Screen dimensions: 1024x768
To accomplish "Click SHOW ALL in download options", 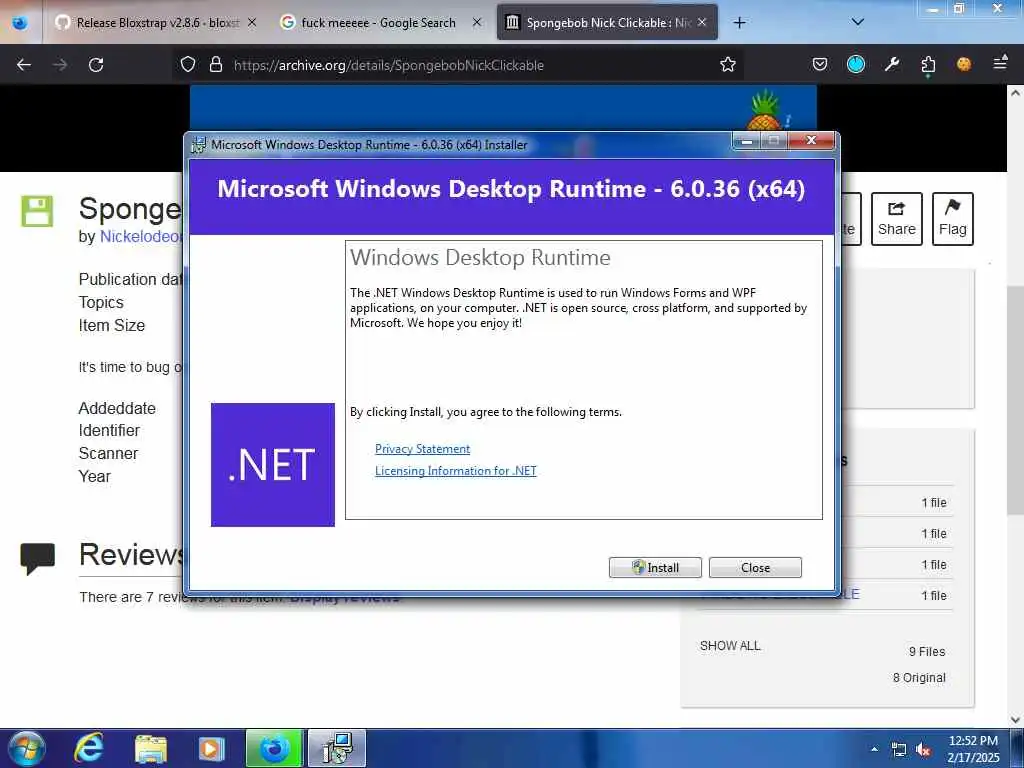I will click(x=730, y=646).
